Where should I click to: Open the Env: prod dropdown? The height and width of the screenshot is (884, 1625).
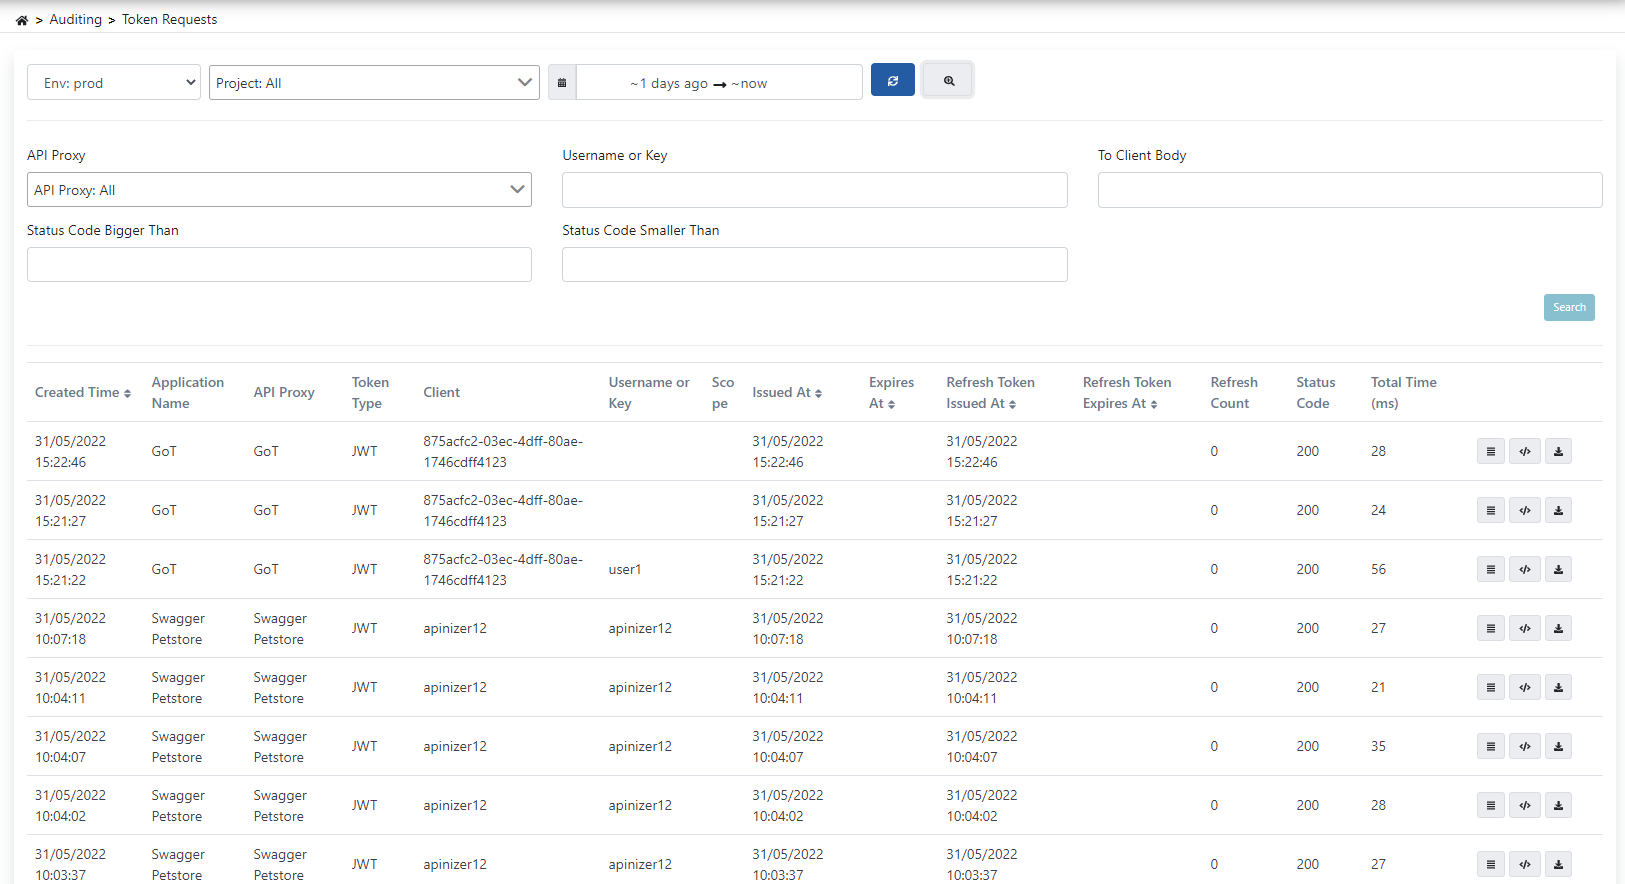tap(114, 83)
